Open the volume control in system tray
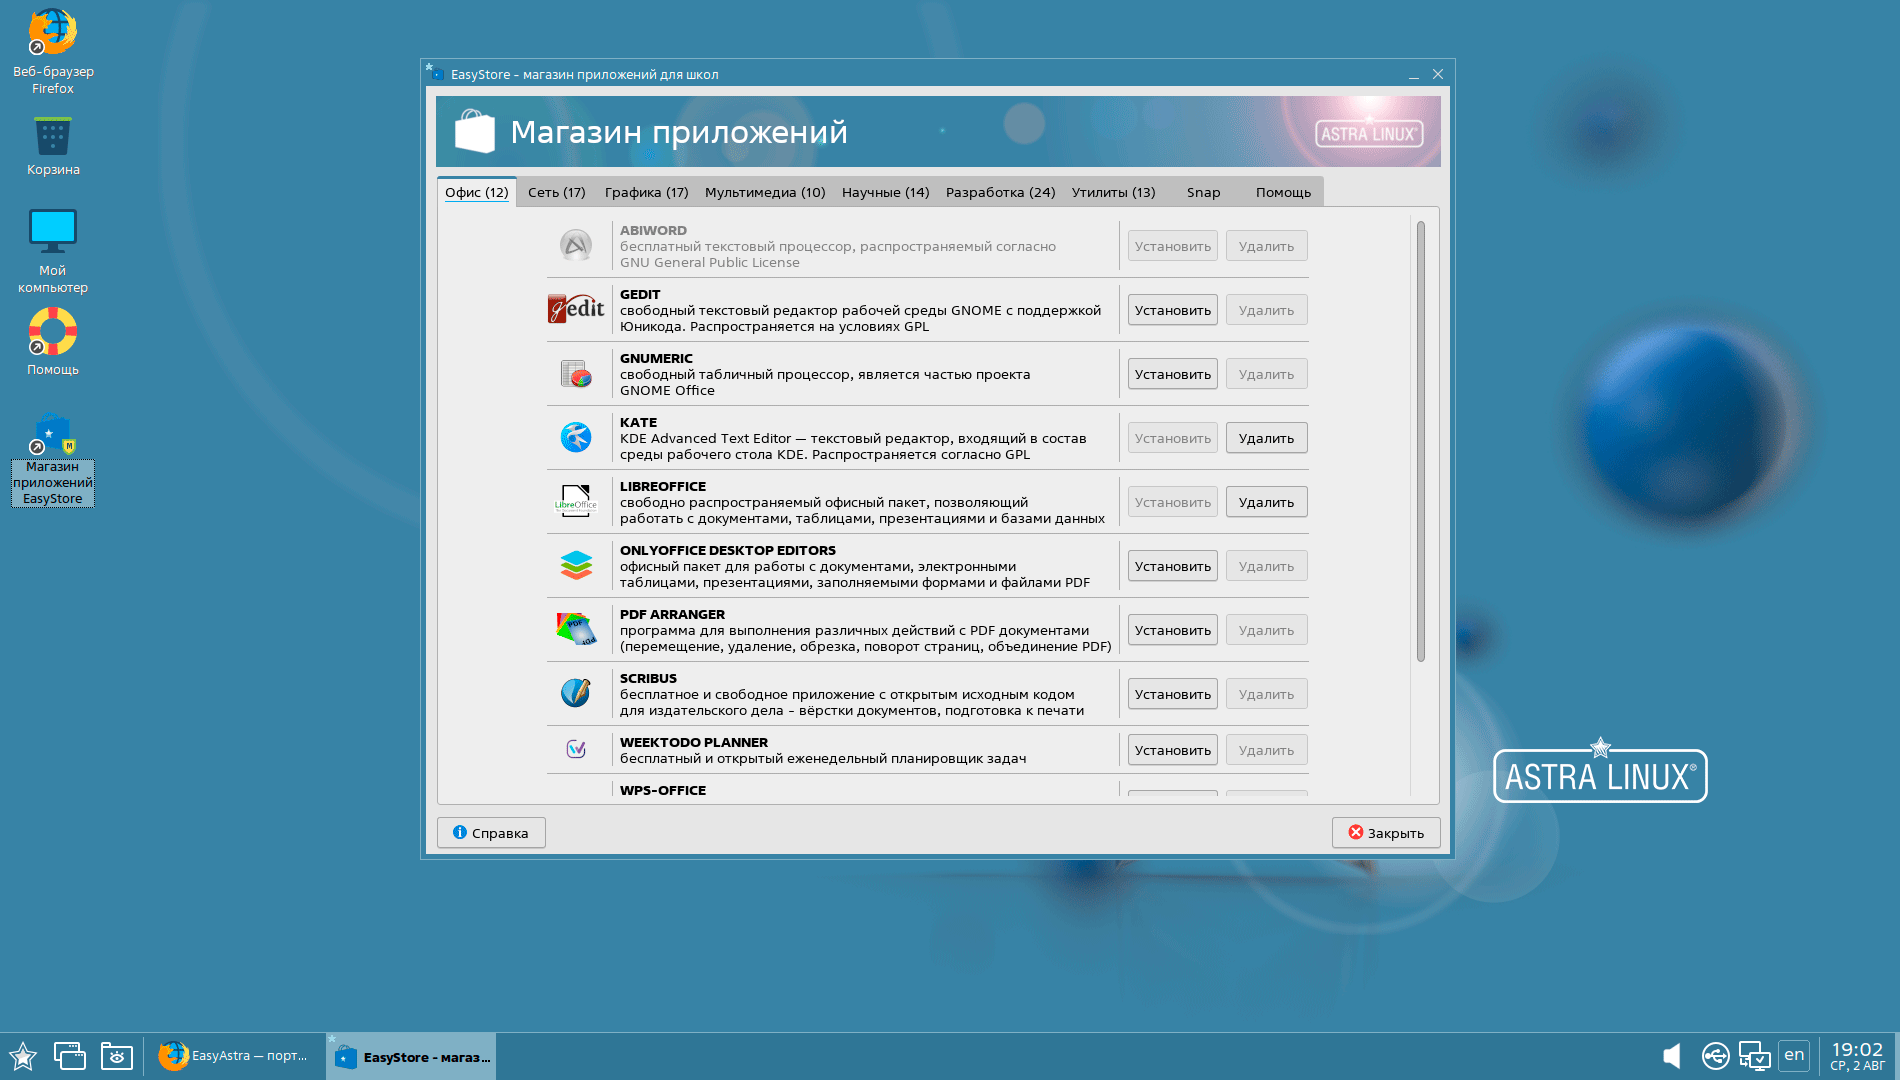The height and width of the screenshot is (1080, 1900). [x=1671, y=1056]
